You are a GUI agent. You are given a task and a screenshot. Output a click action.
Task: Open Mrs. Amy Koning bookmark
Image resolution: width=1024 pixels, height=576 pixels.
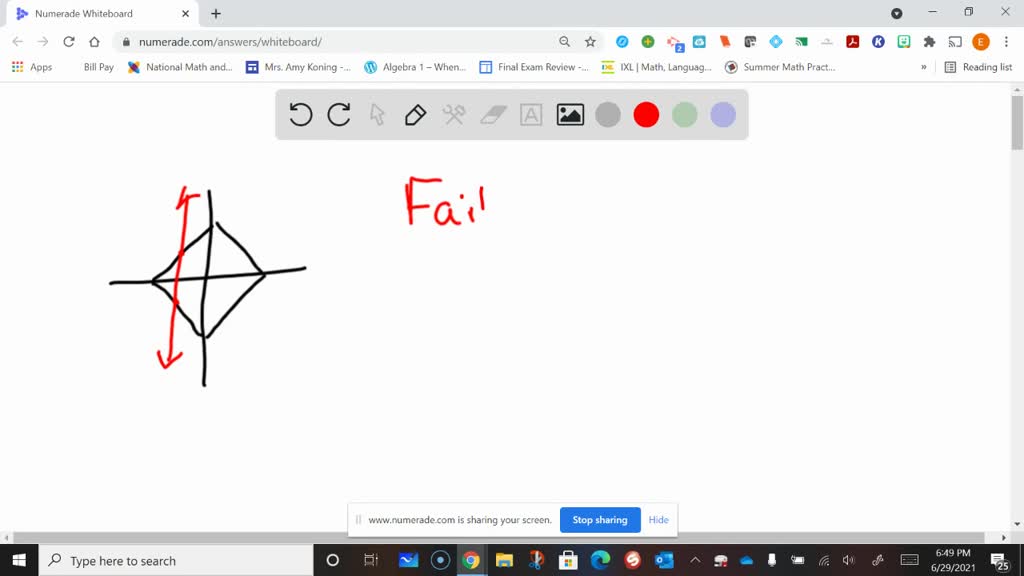[298, 67]
